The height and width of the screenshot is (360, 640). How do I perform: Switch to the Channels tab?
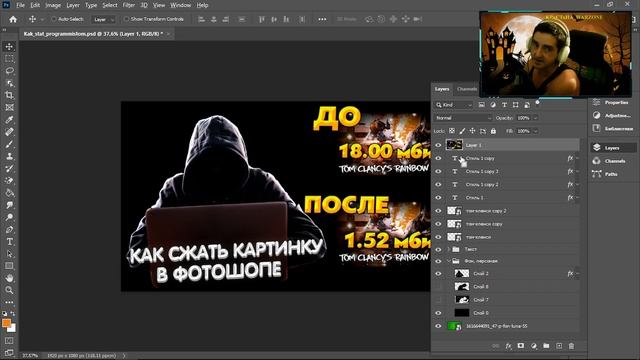pyautogui.click(x=467, y=89)
